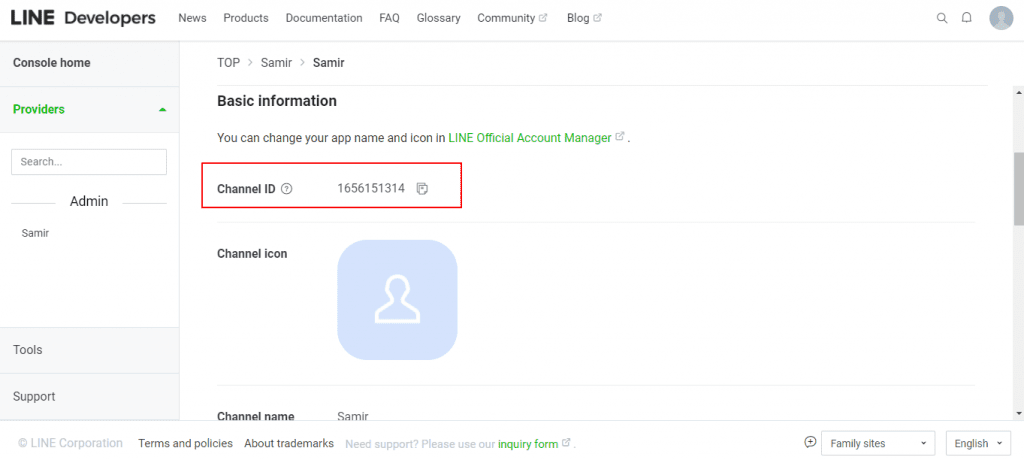The height and width of the screenshot is (460, 1024).
Task: Click the TOP breadcrumb link
Action: click(229, 63)
